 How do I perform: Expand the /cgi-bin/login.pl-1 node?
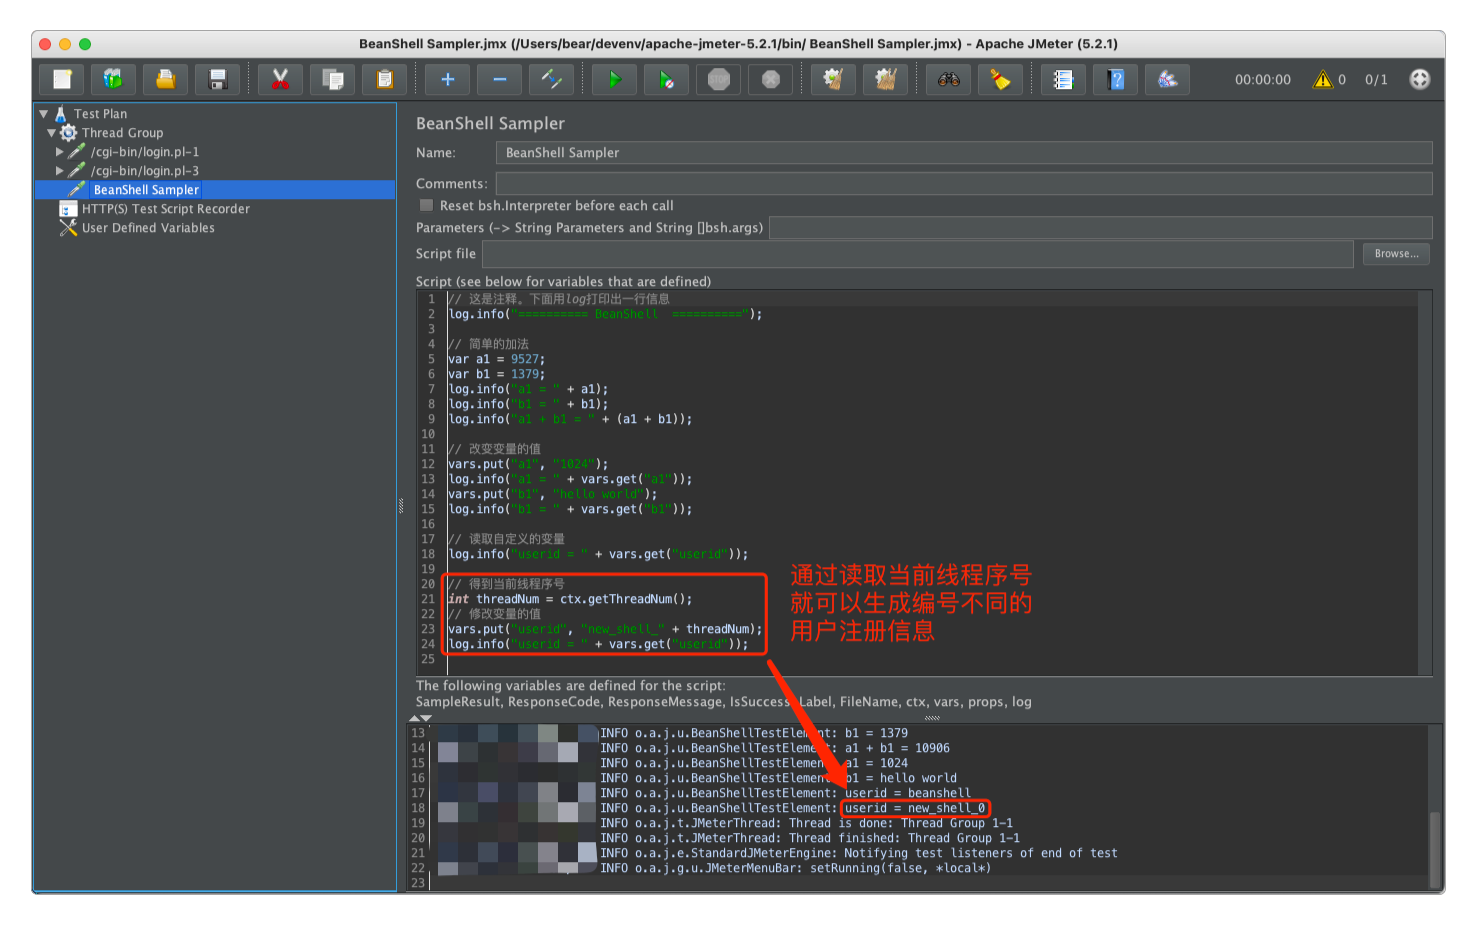click(x=60, y=152)
